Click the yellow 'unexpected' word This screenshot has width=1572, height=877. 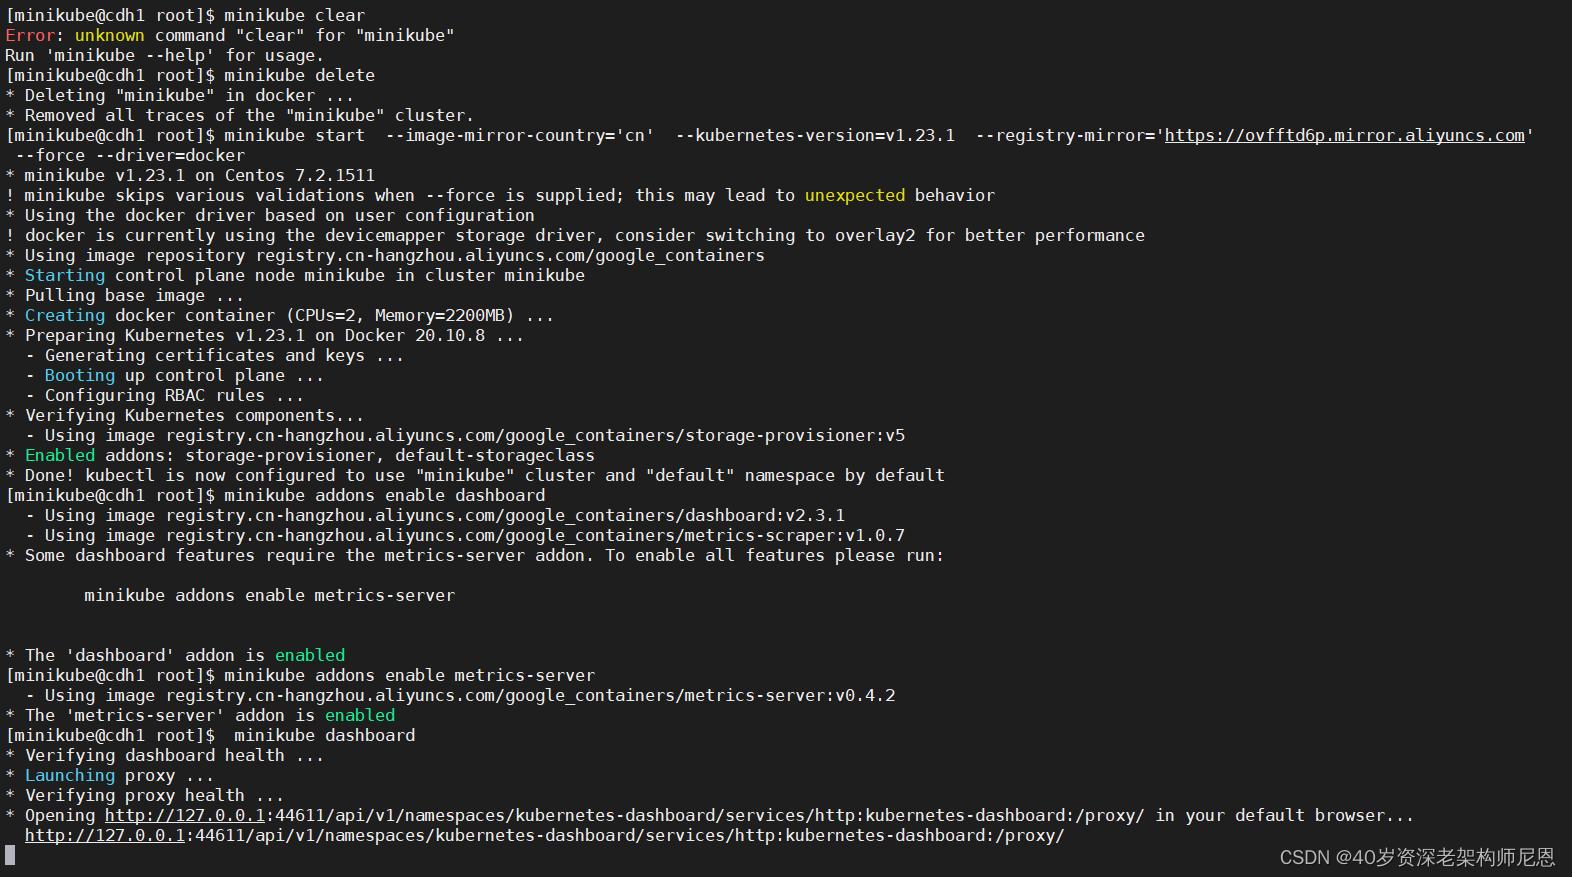click(854, 195)
